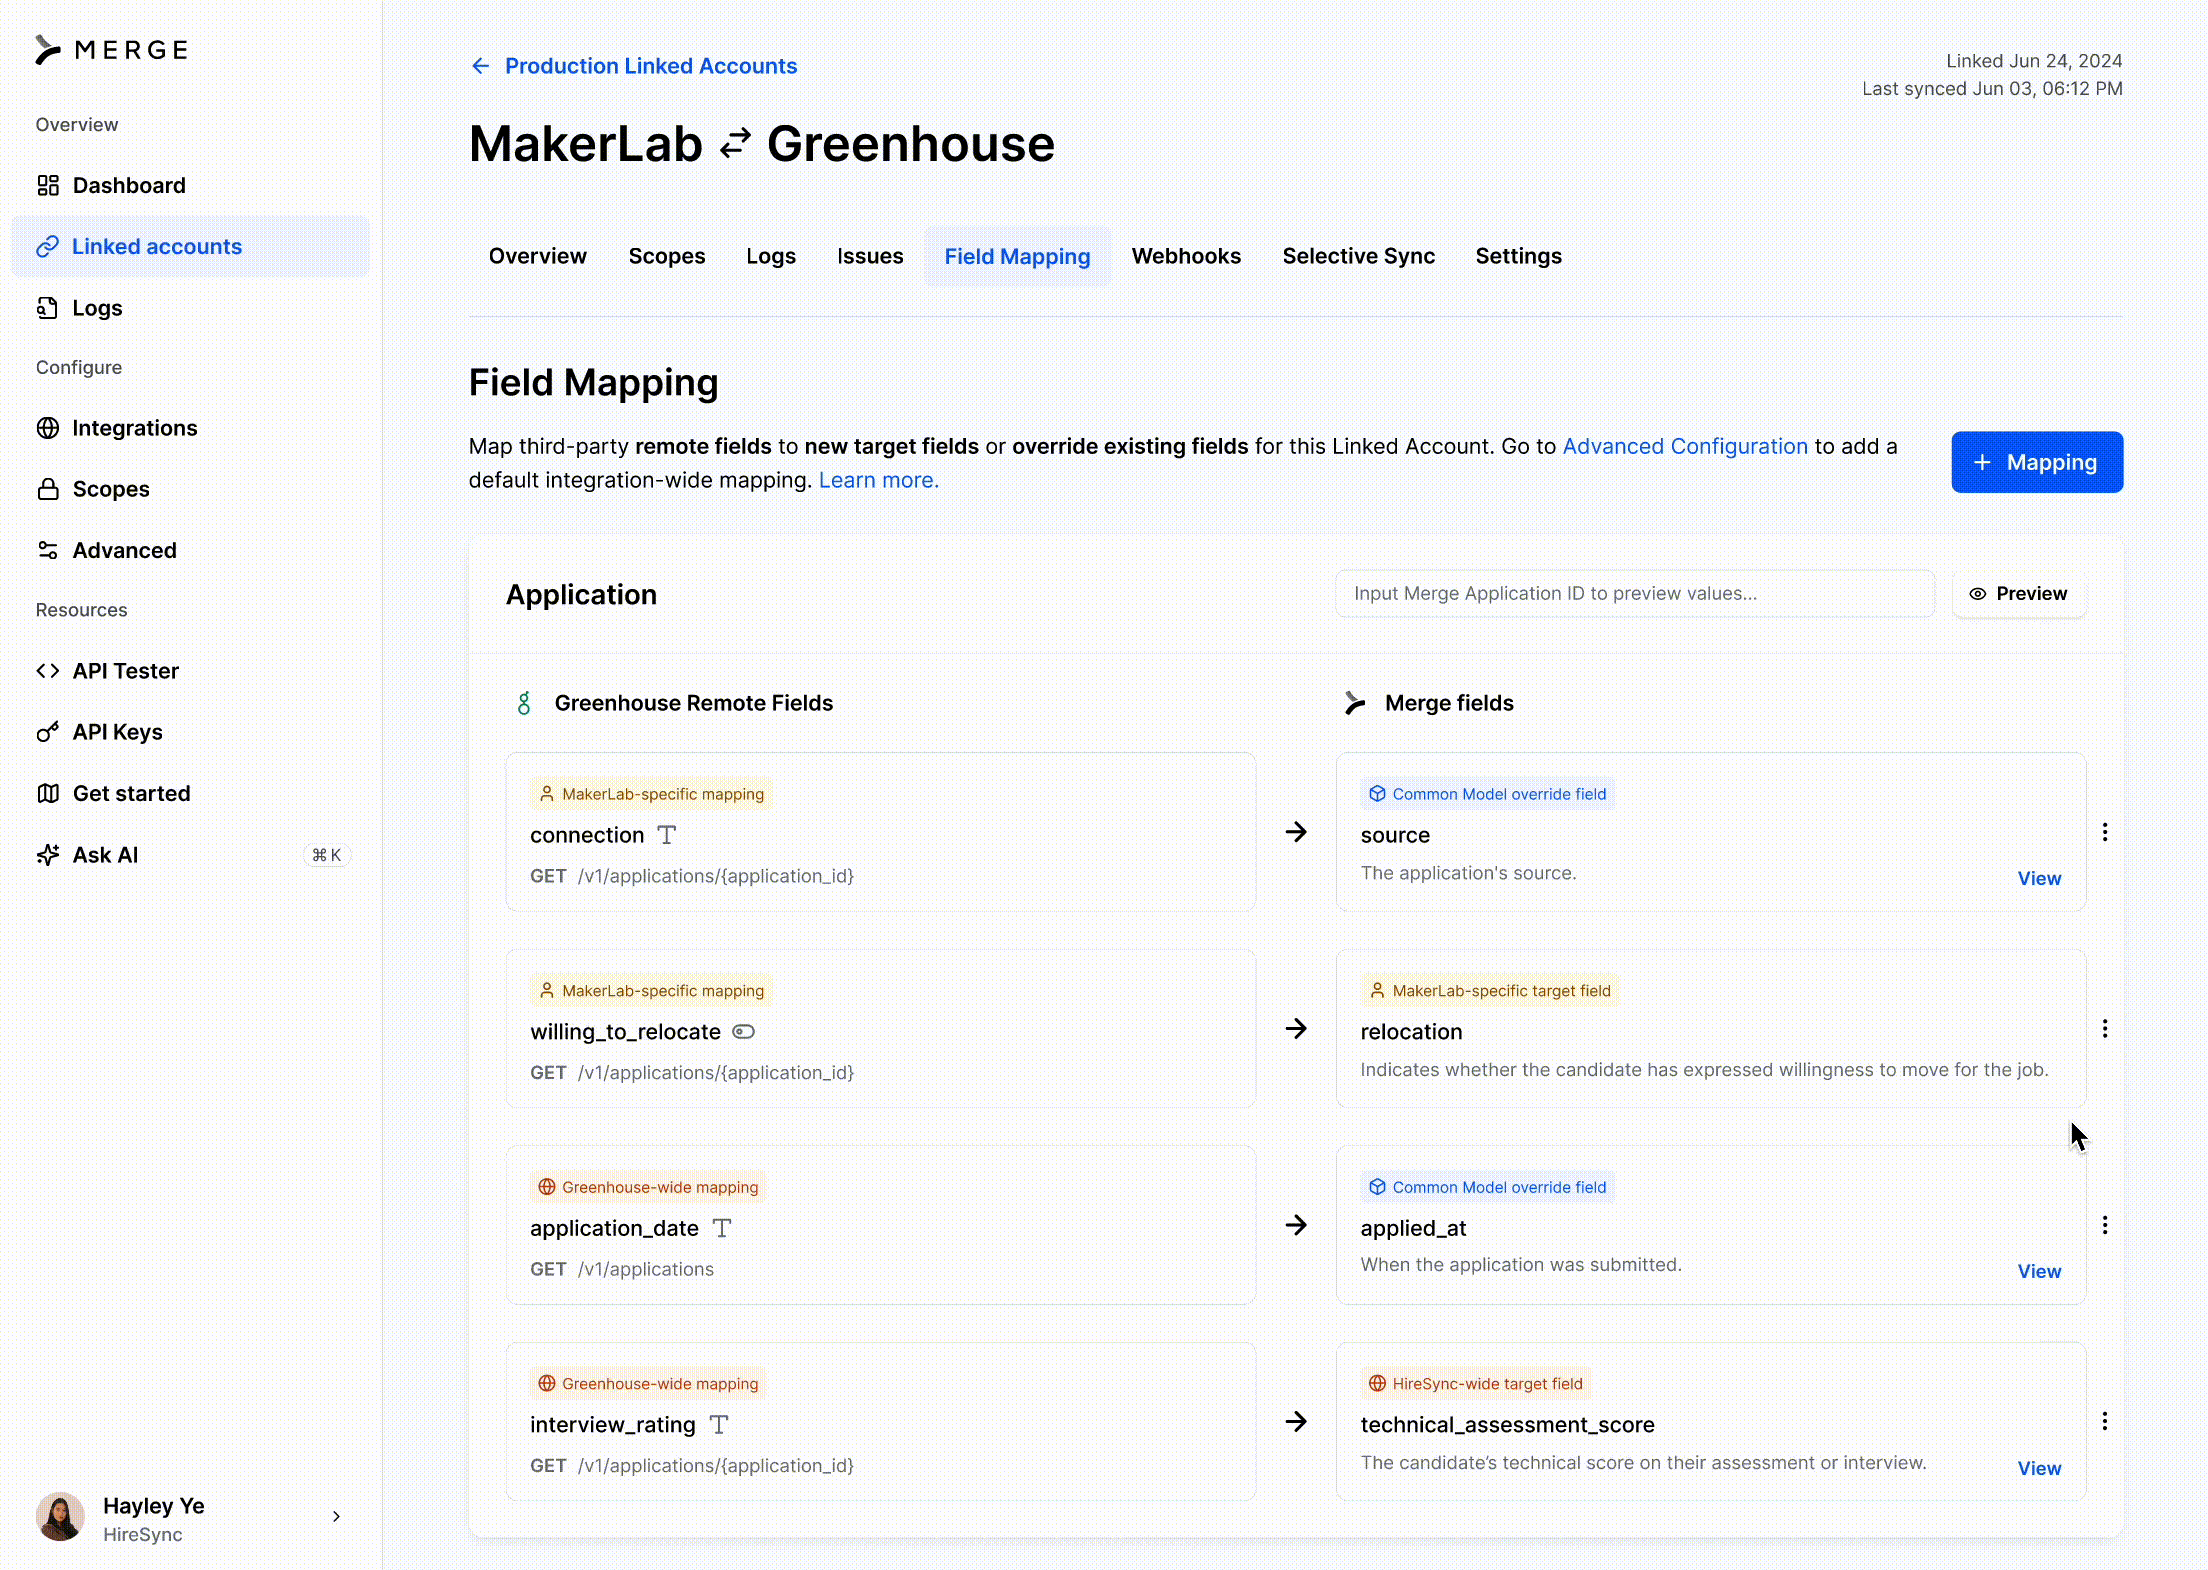Click the Preview button with eye icon
The width and height of the screenshot is (2208, 1570).
[x=2019, y=593]
